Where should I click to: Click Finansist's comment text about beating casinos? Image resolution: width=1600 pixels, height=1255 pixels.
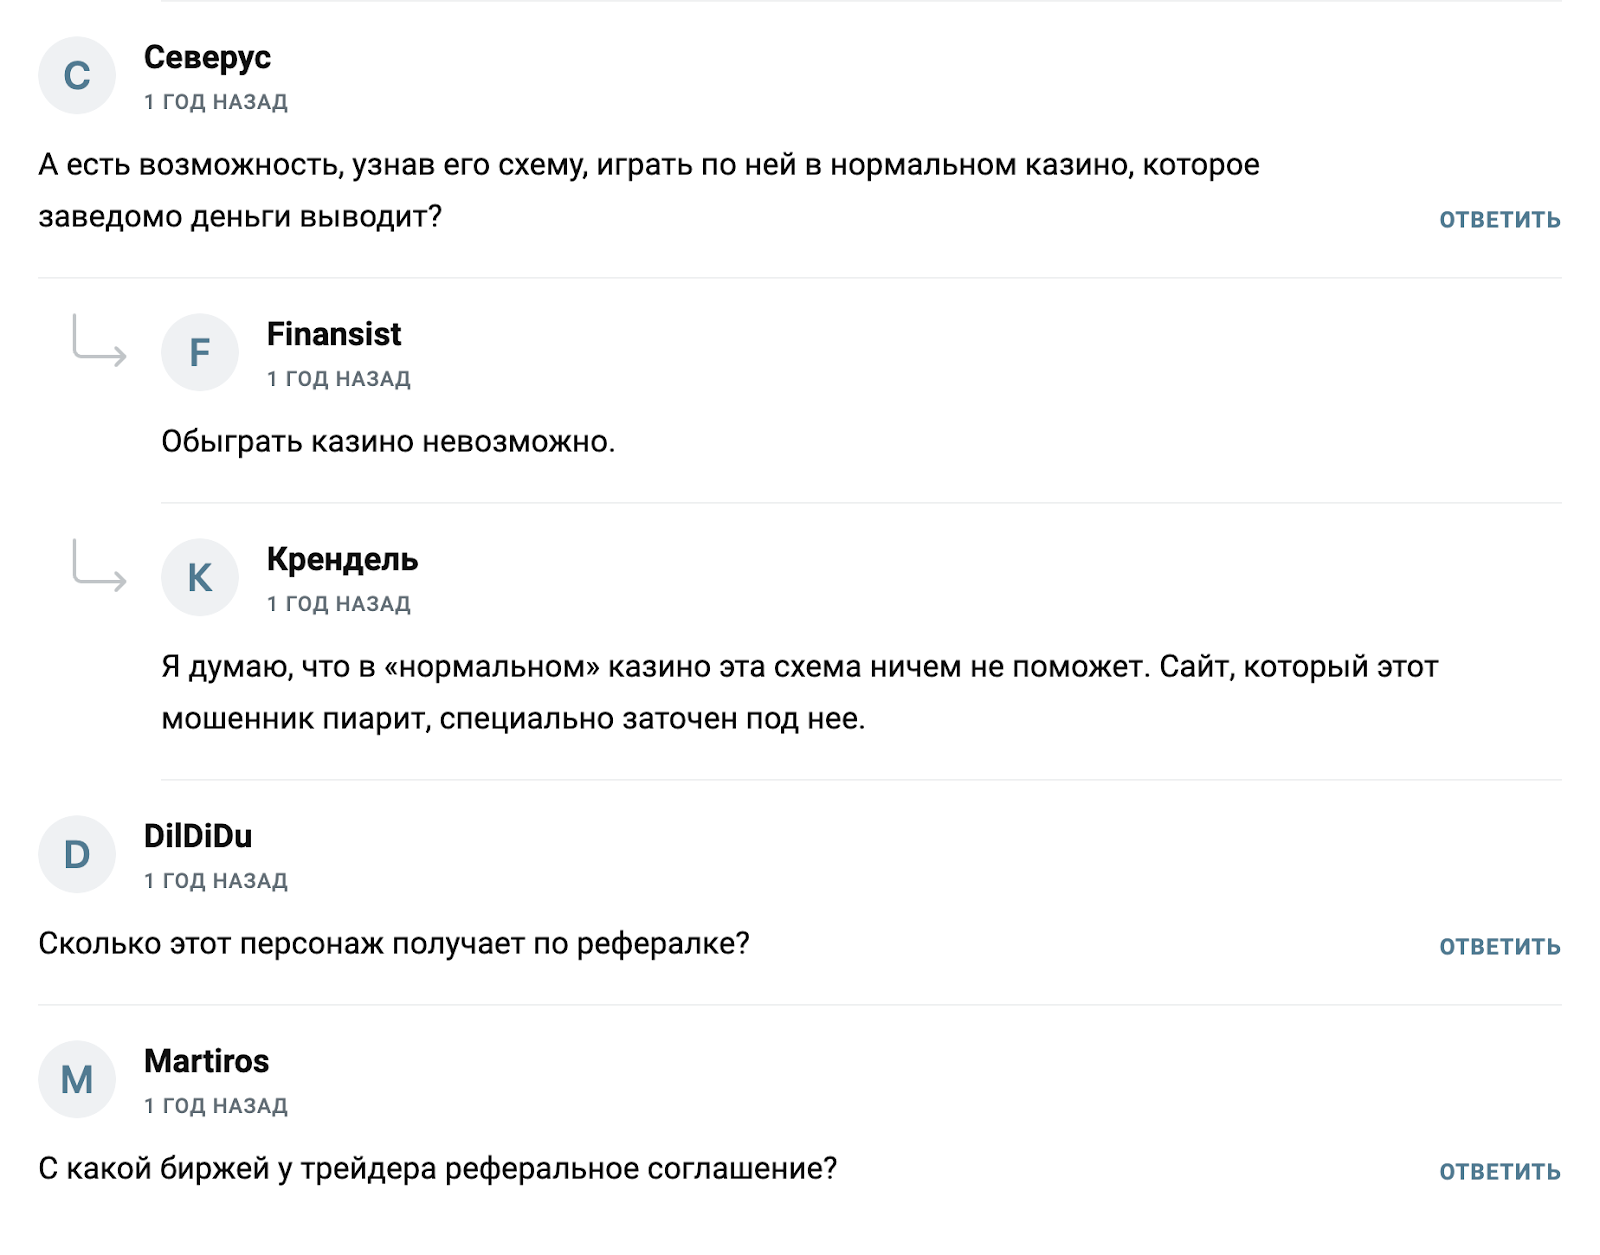pos(390,438)
